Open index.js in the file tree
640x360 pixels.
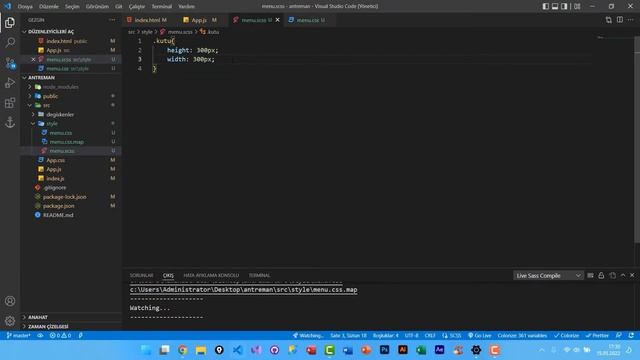click(55, 178)
